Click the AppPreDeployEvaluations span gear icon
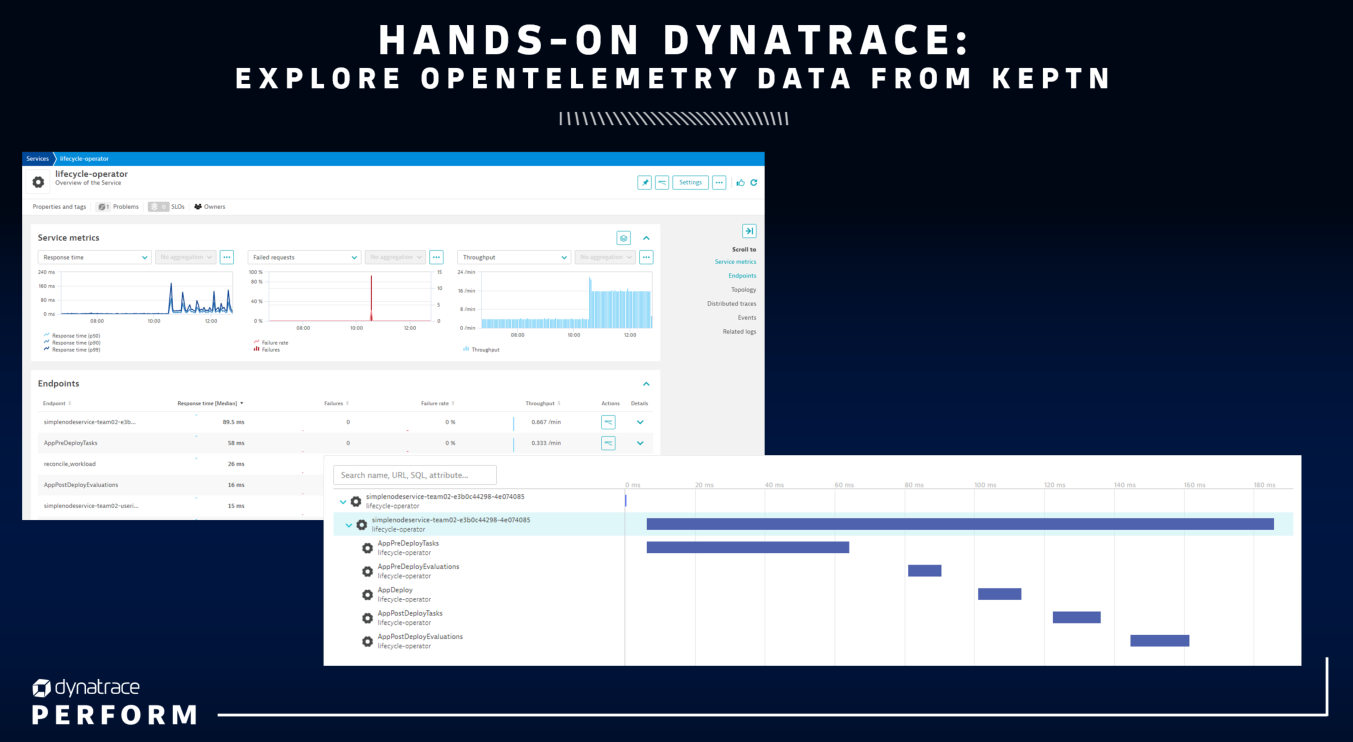The image size is (1353, 742). tap(367, 571)
